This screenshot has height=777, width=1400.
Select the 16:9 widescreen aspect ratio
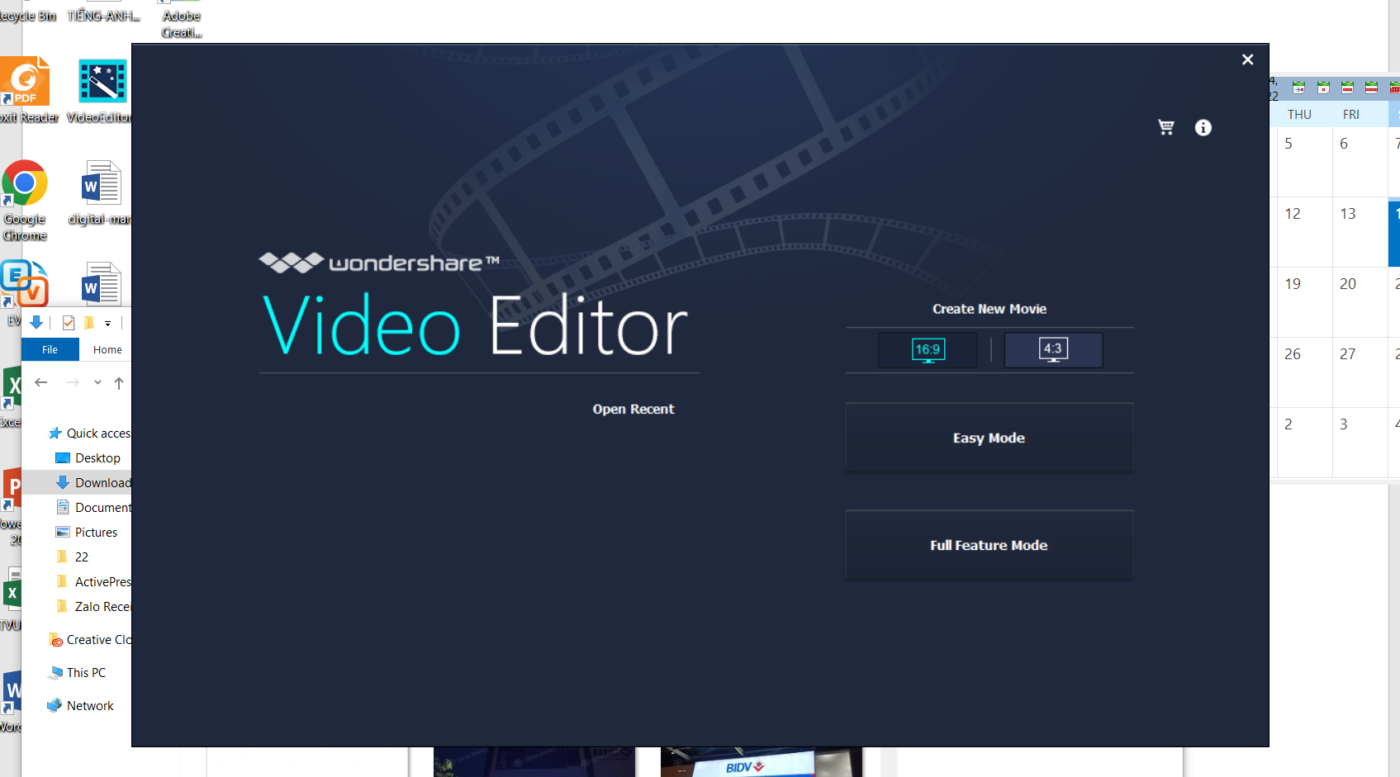click(927, 350)
